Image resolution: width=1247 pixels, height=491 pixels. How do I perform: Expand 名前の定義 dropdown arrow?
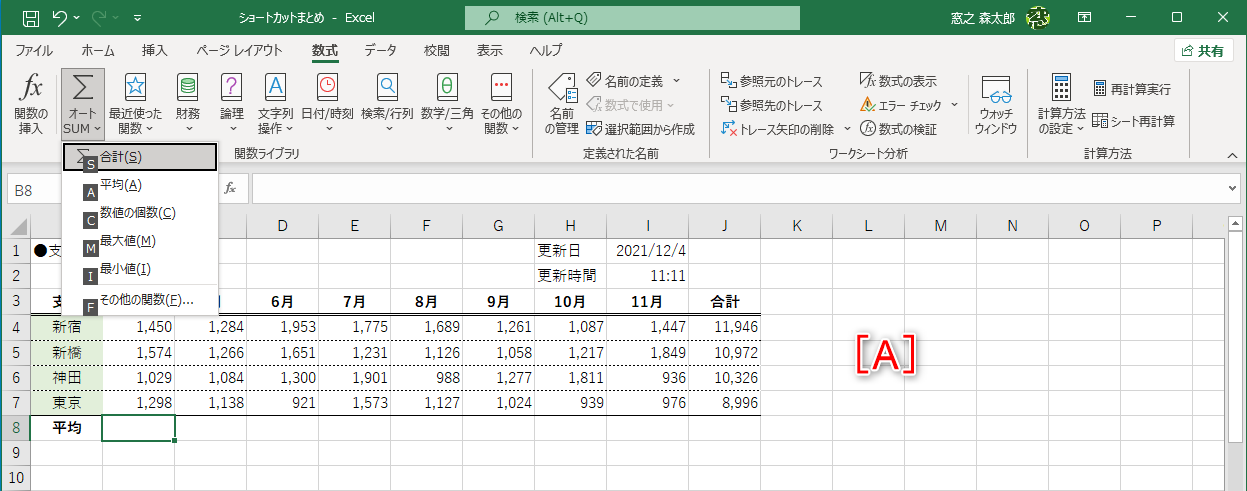point(676,81)
